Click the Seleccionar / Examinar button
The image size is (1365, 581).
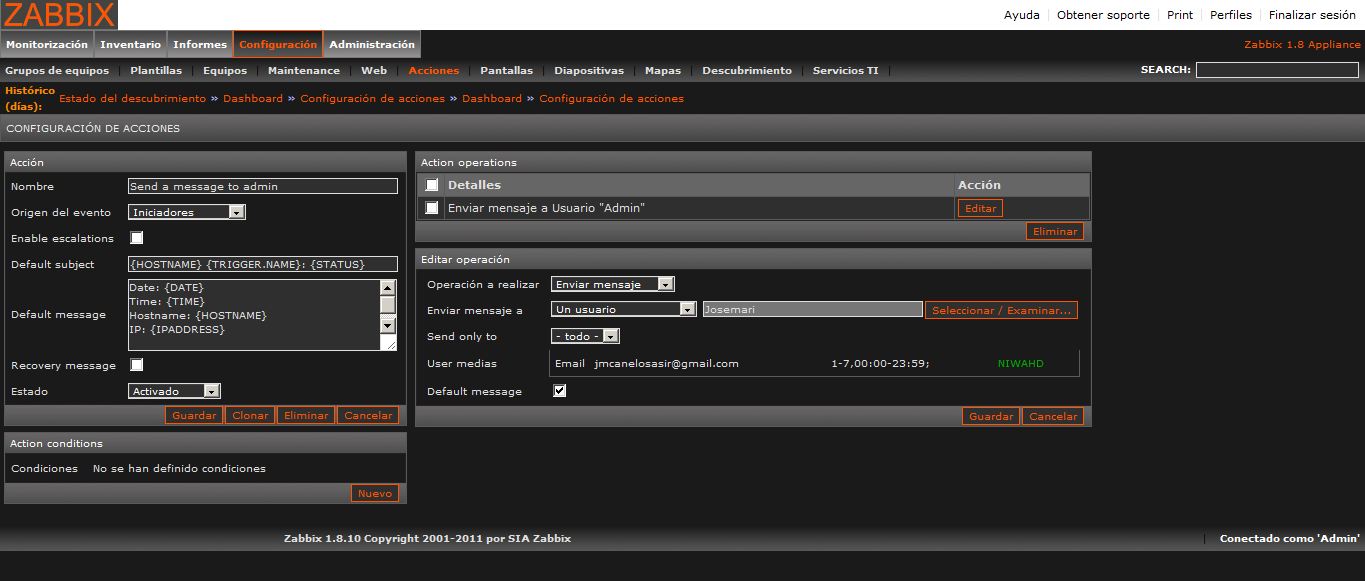coord(1001,310)
